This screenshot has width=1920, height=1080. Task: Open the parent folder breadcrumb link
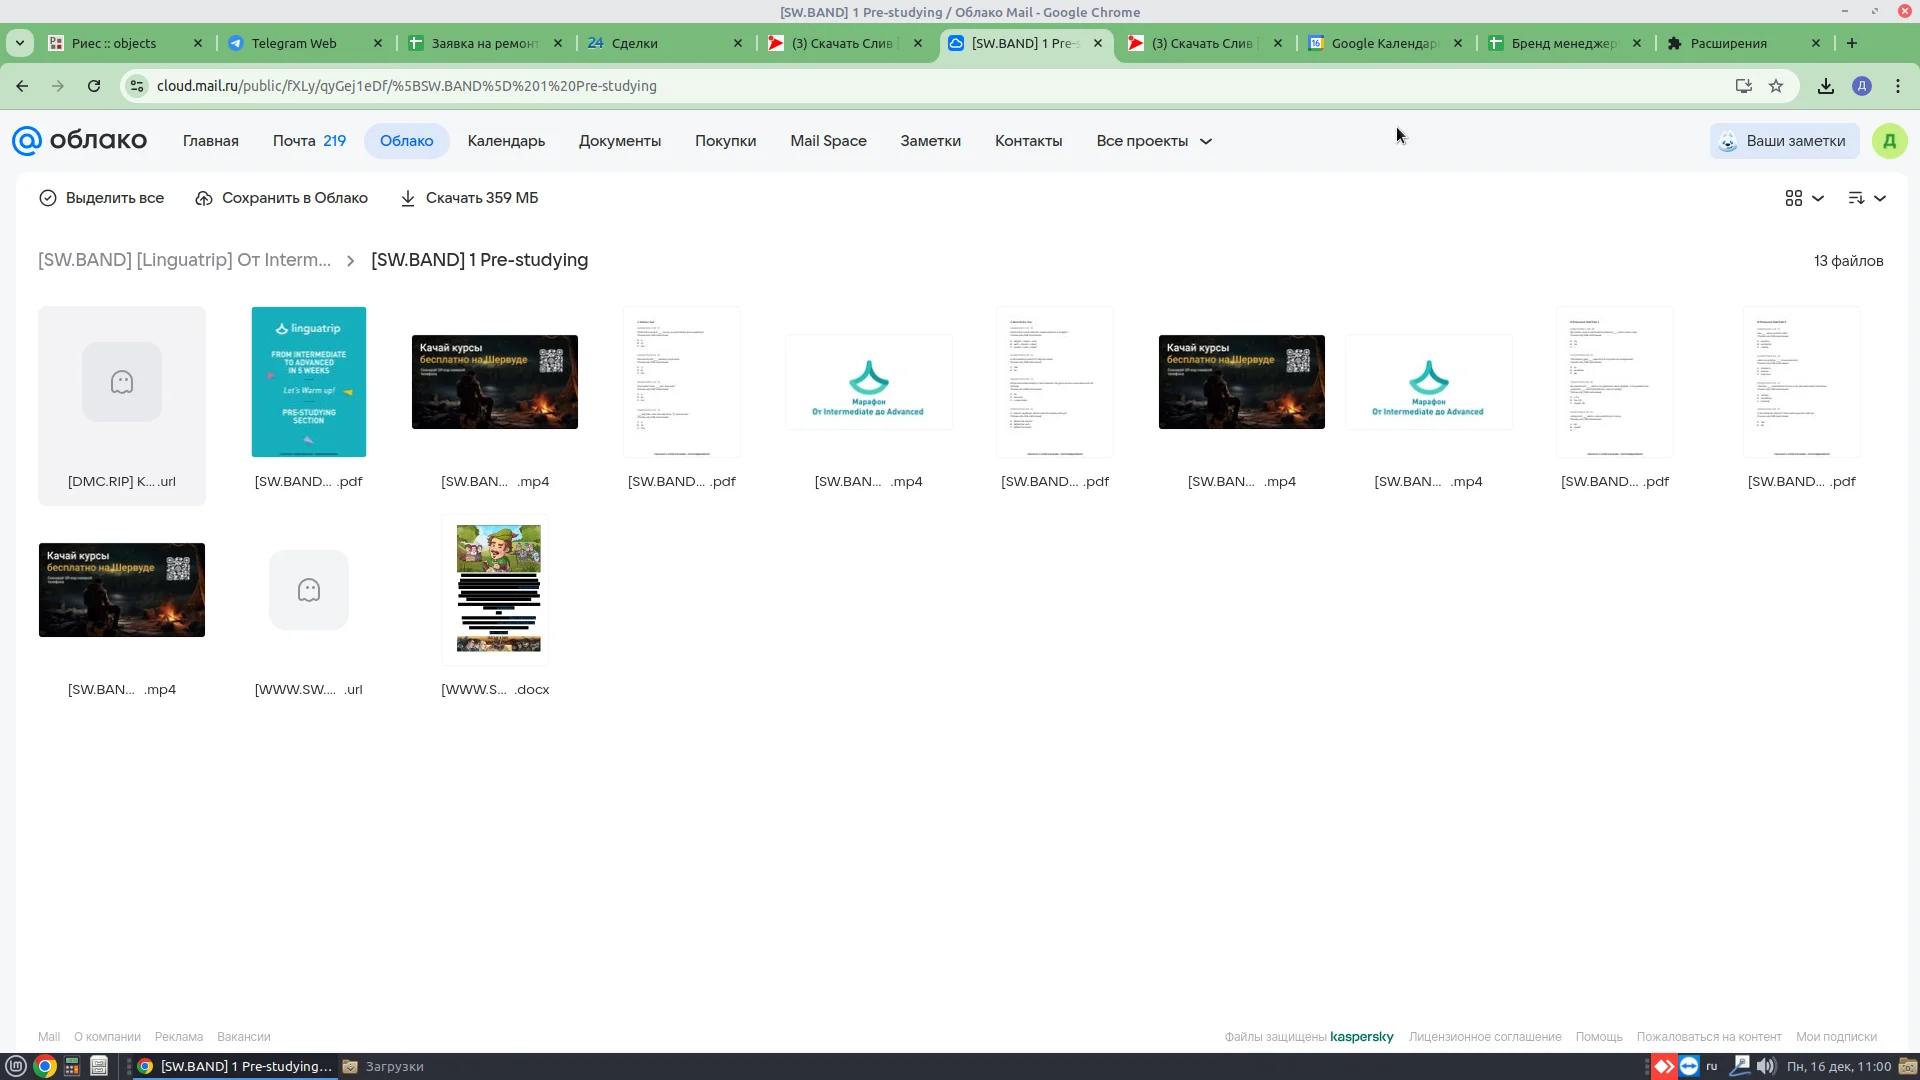point(184,260)
